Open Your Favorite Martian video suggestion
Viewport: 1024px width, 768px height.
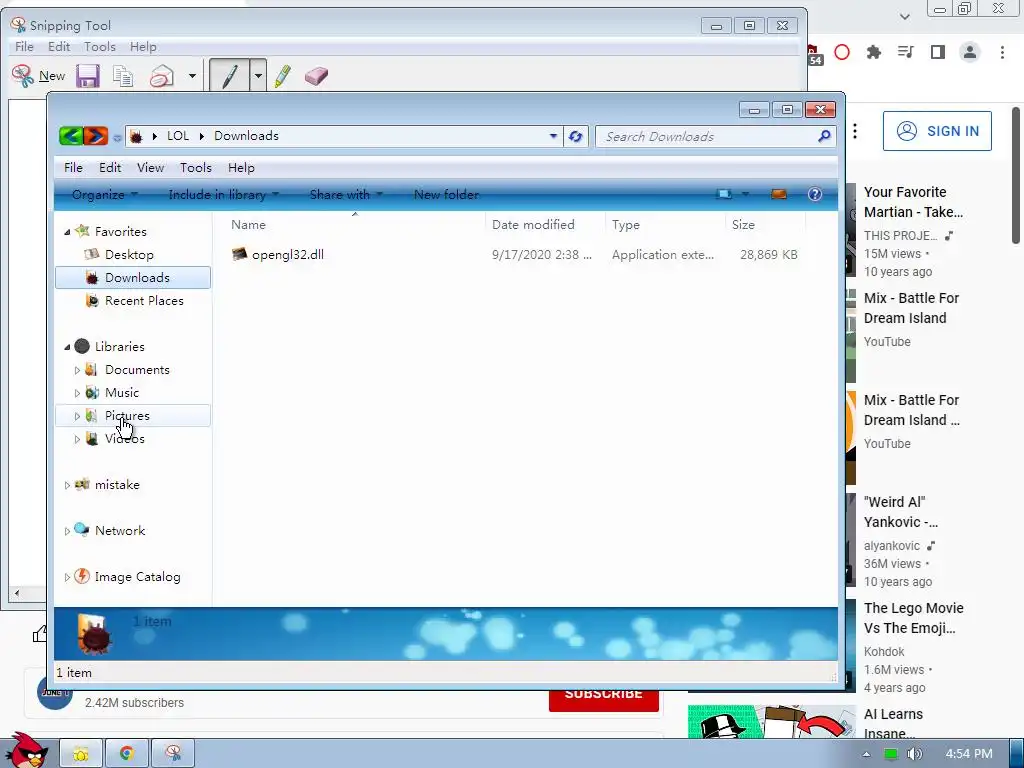pos(913,202)
